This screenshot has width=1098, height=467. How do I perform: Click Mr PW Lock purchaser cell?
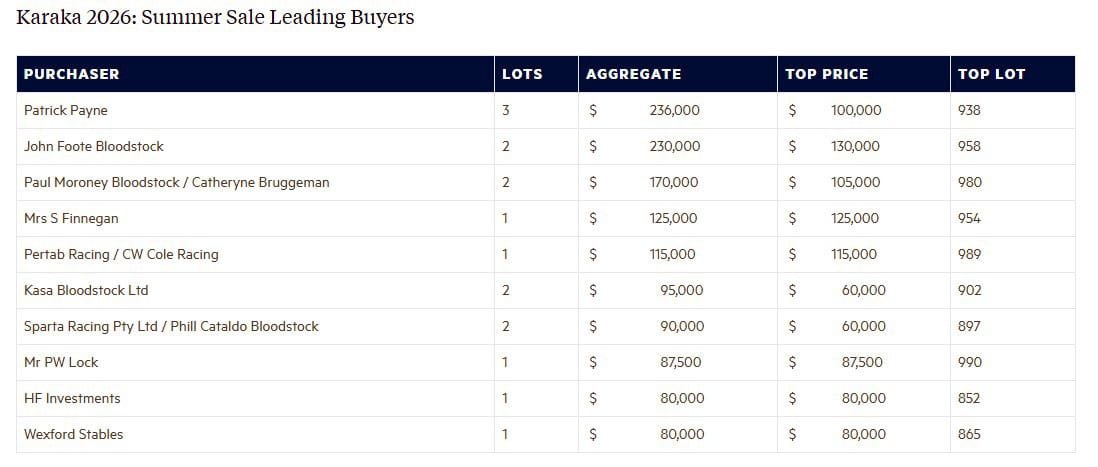click(x=61, y=362)
